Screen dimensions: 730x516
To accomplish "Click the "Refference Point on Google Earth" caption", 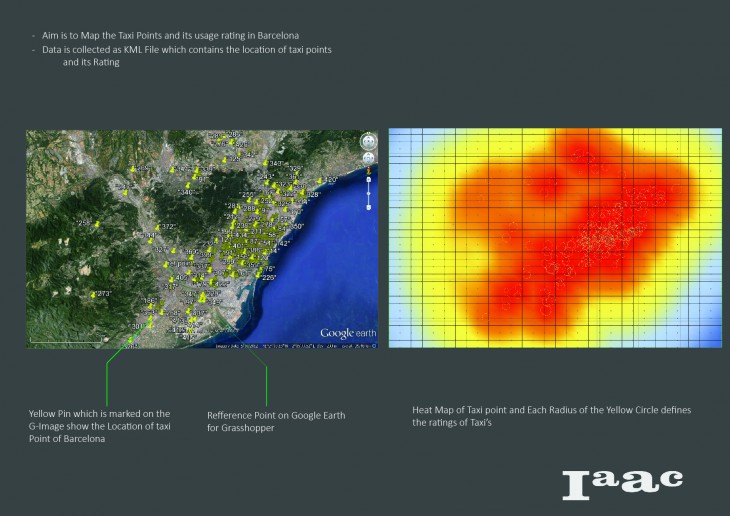I will (x=267, y=421).
